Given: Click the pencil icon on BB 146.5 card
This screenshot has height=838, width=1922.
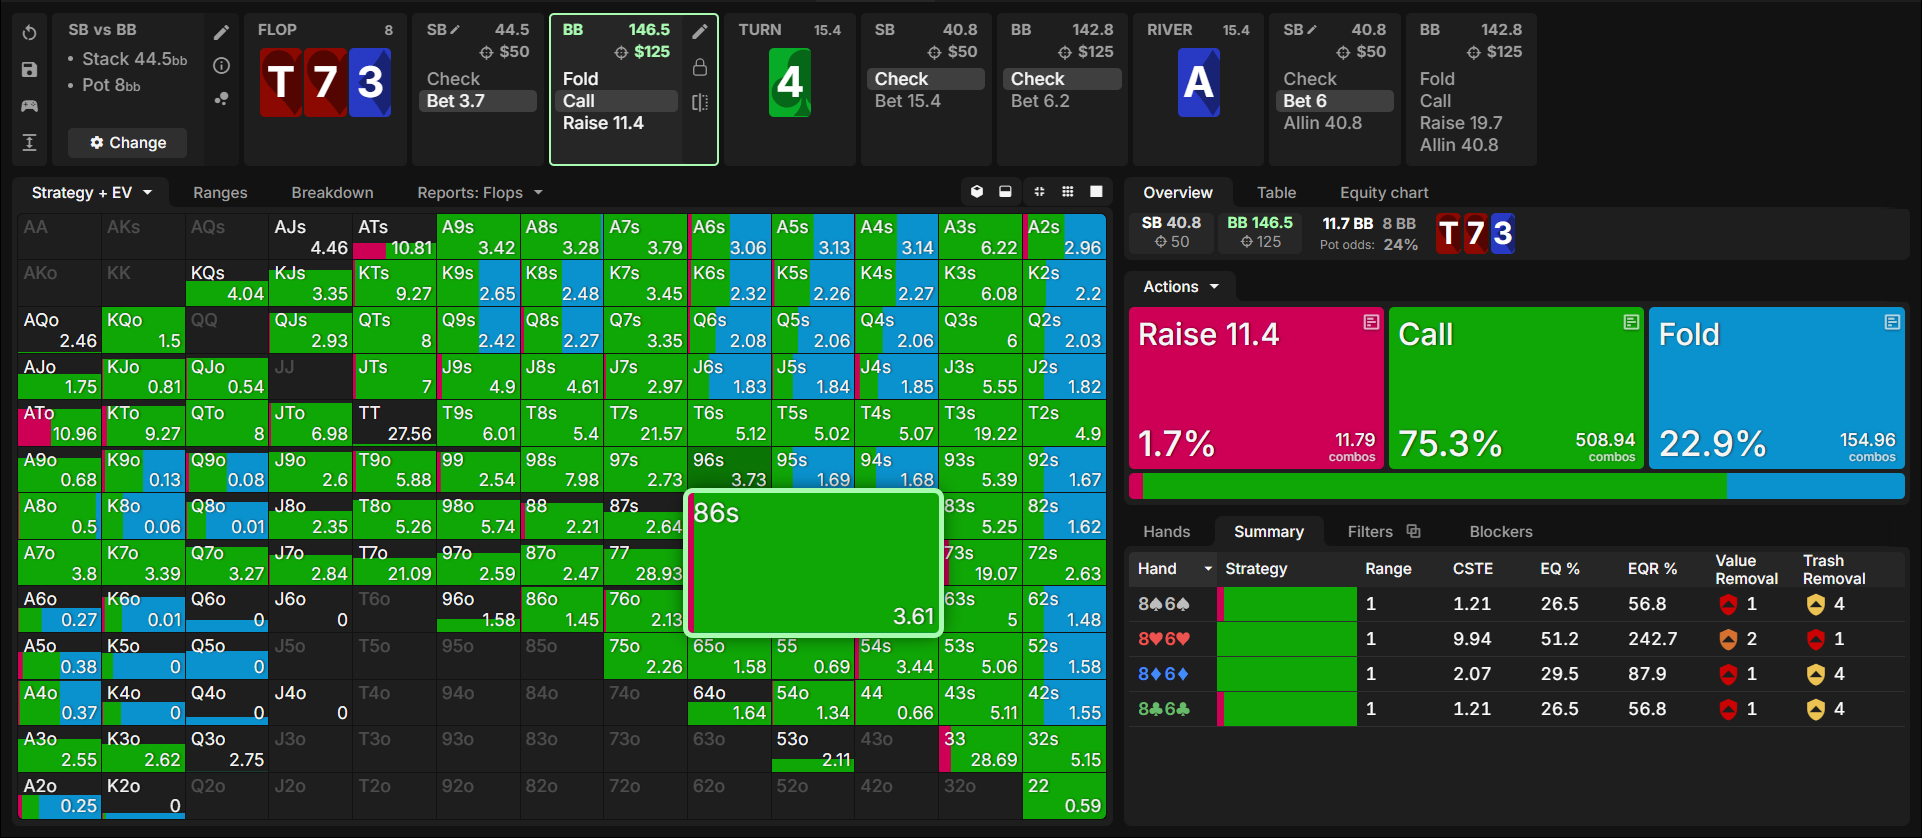Looking at the screenshot, I should pyautogui.click(x=700, y=32).
